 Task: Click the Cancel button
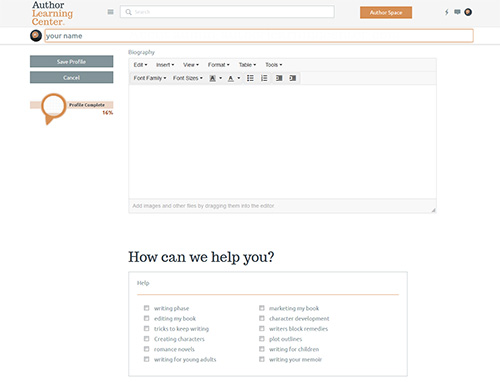pos(71,77)
